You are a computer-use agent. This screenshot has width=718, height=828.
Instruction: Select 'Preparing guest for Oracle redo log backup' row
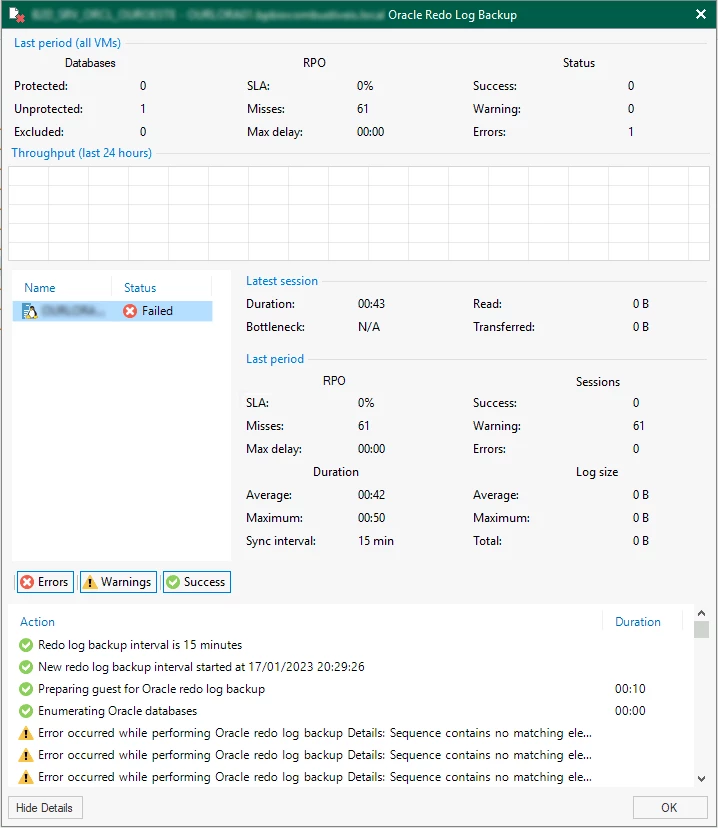pos(351,689)
